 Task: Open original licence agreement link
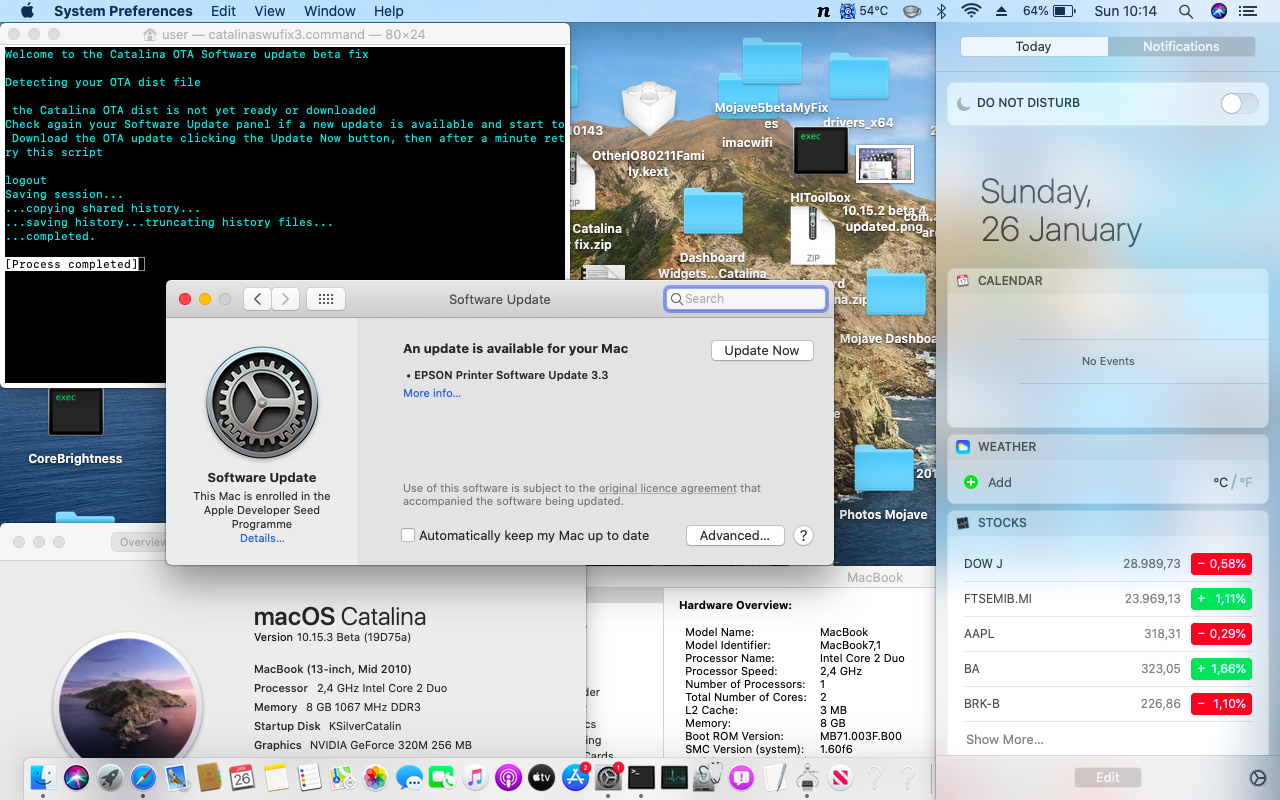(x=668, y=488)
